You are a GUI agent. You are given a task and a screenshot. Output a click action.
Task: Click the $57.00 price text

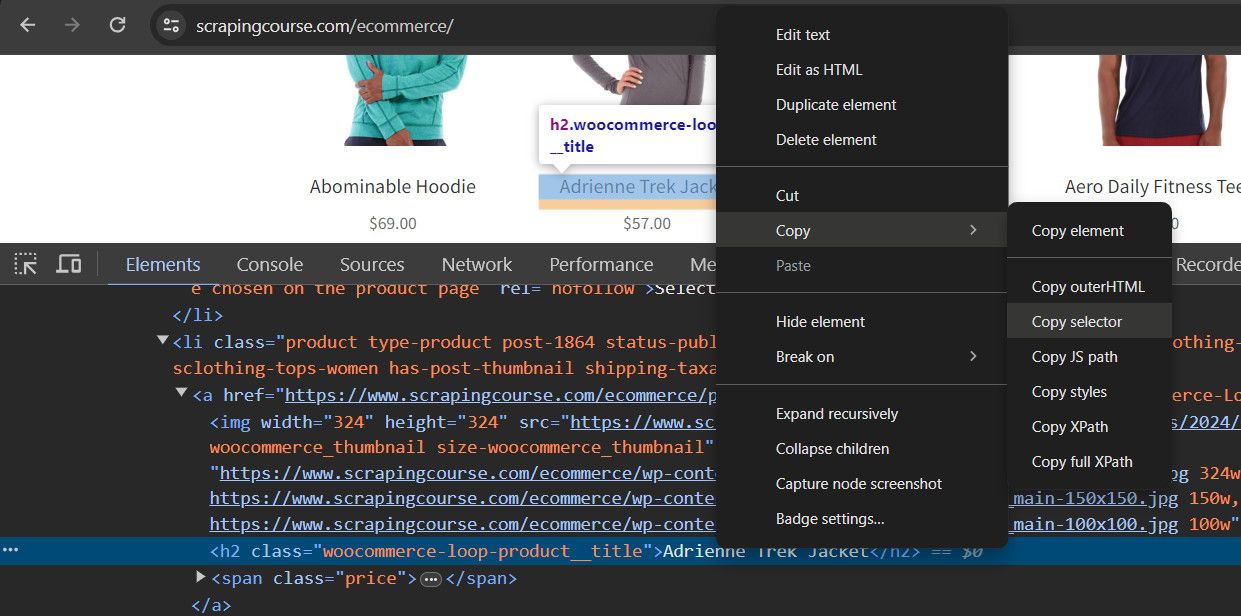point(647,223)
